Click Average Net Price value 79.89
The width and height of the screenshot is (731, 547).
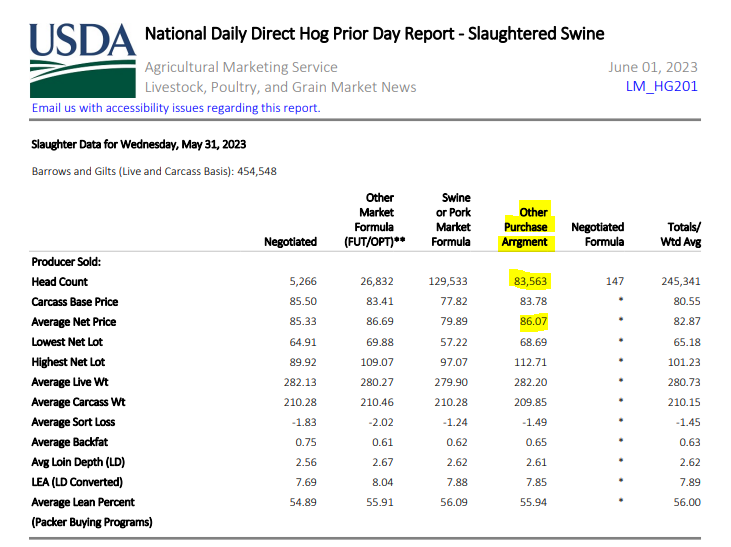454,321
